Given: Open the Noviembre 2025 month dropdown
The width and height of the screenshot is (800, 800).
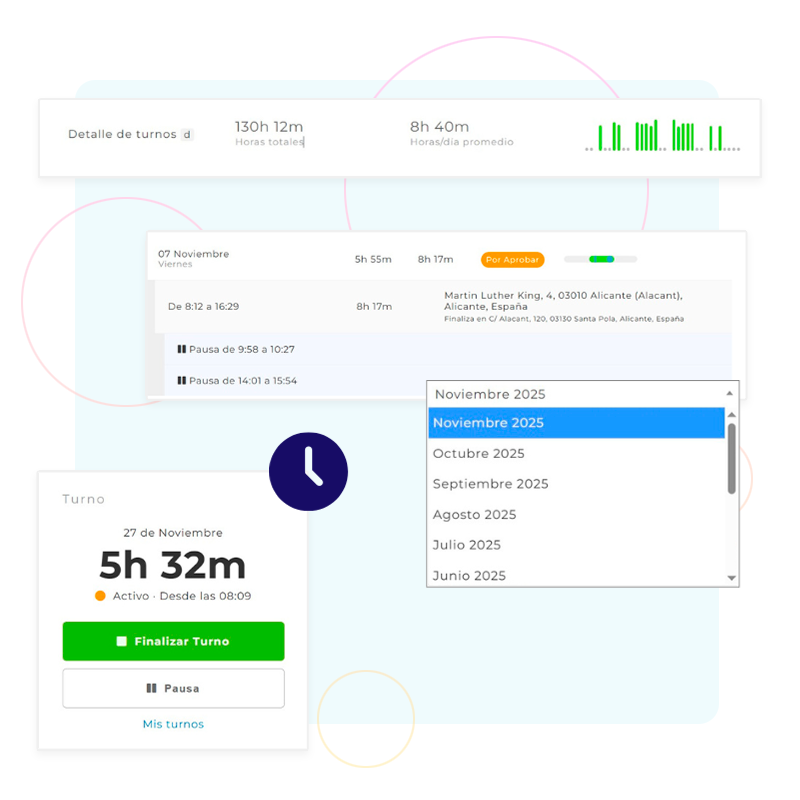Looking at the screenshot, I should (582, 394).
